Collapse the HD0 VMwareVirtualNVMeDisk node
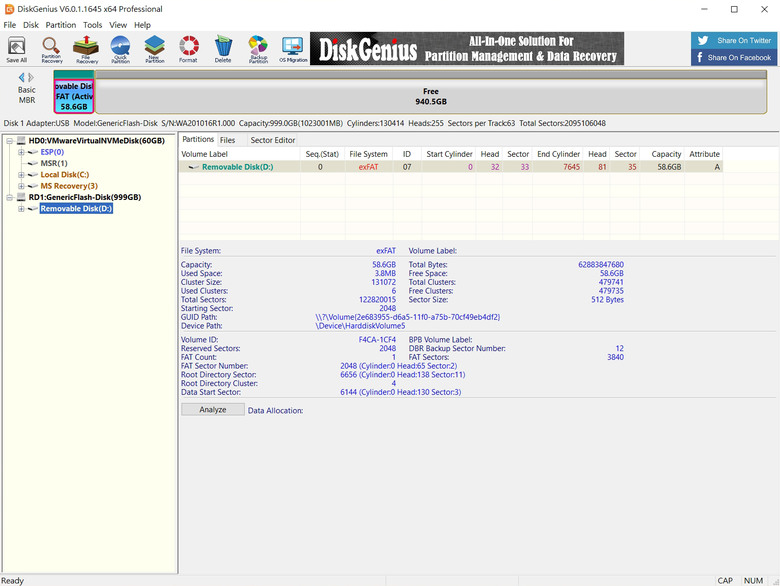This screenshot has width=780, height=586. tap(9, 141)
